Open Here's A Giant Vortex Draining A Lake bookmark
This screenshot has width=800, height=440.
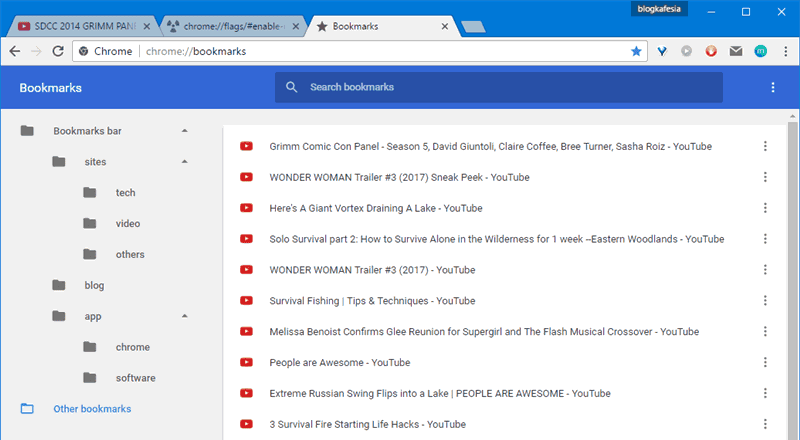click(x=376, y=208)
